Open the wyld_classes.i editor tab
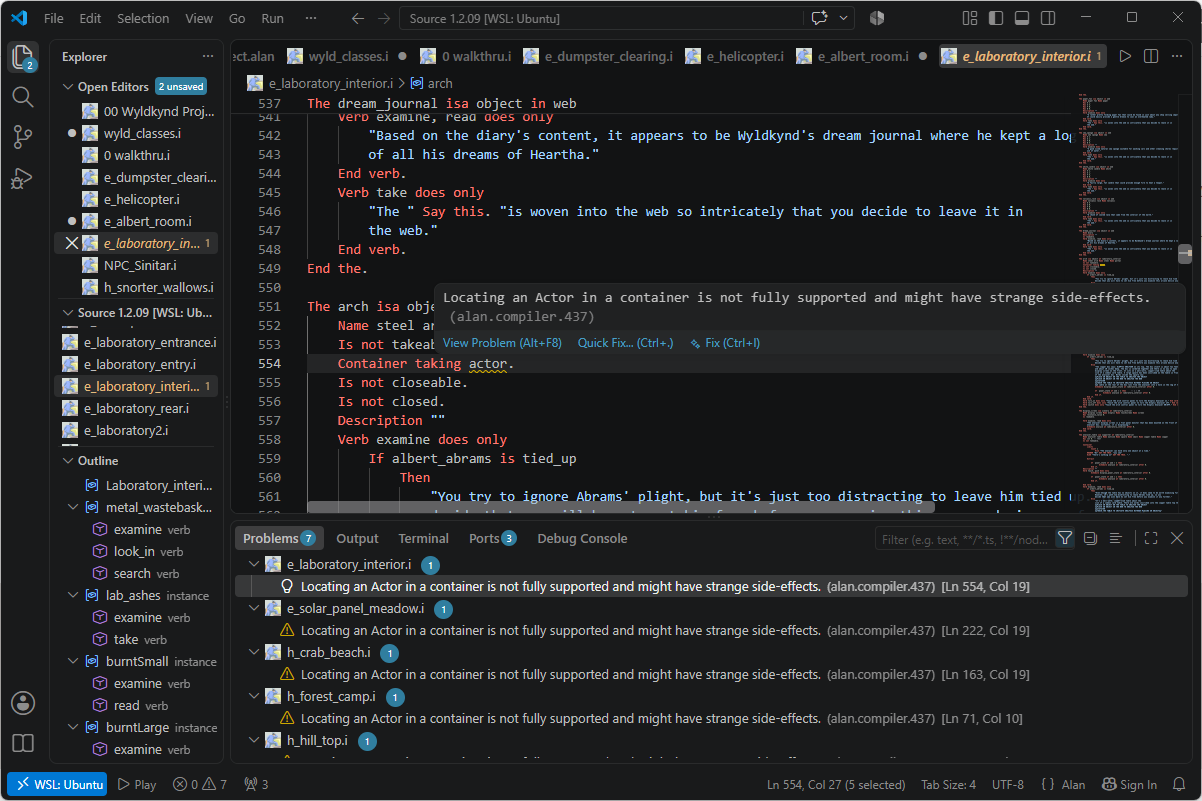This screenshot has height=801, width=1202. coord(346,56)
